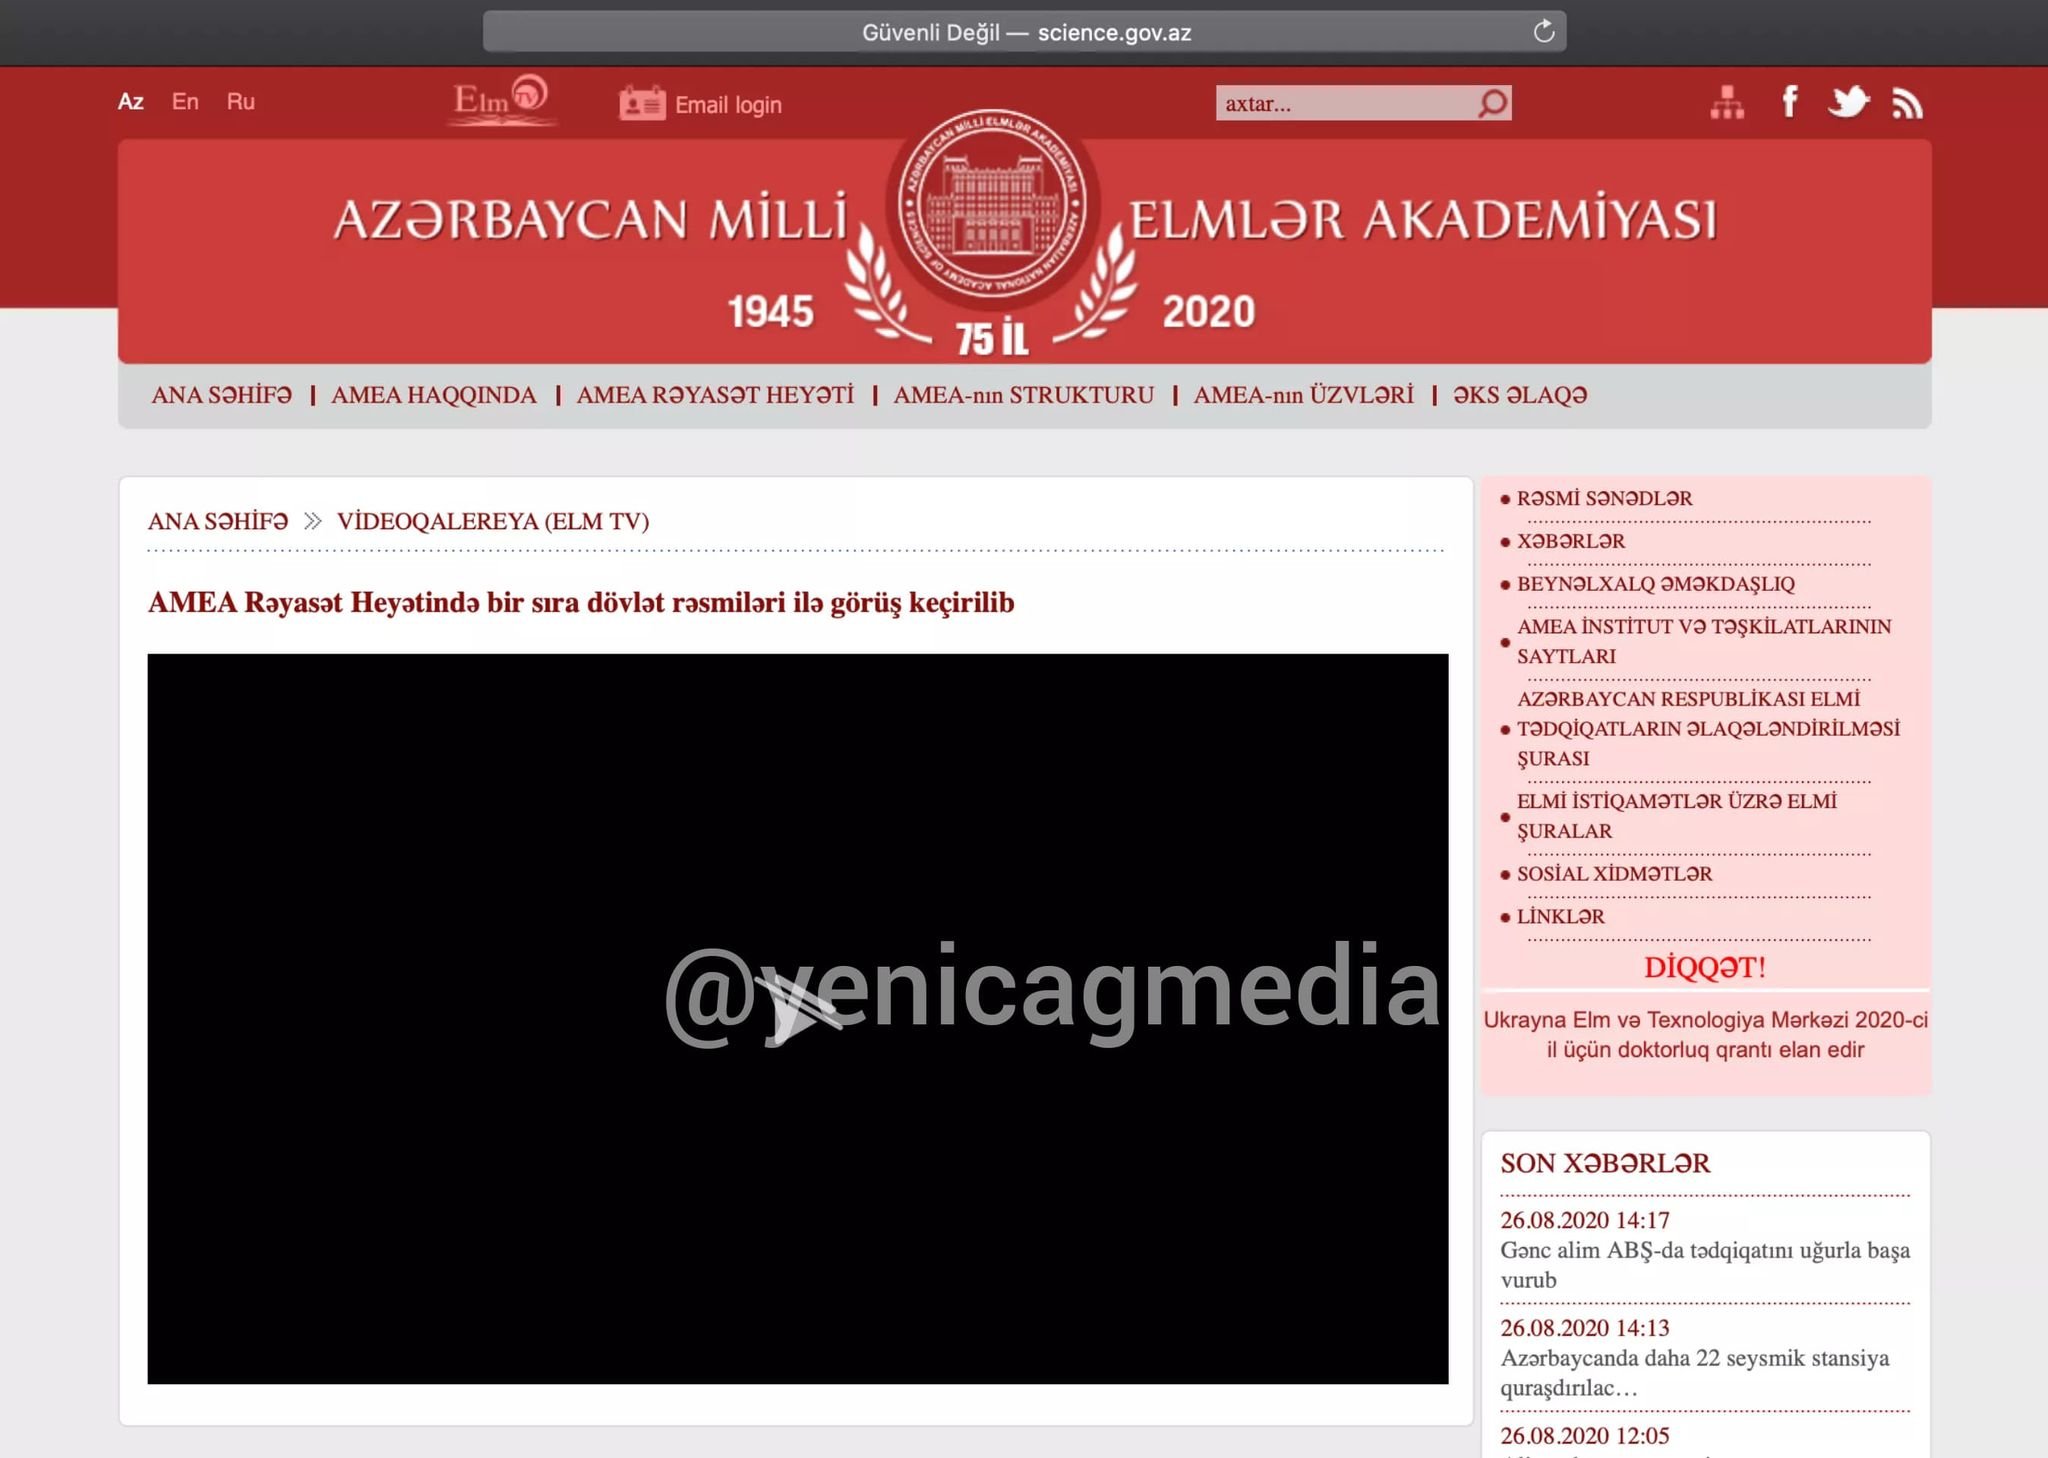
Task: Play the video in the player
Action: pos(797,1018)
